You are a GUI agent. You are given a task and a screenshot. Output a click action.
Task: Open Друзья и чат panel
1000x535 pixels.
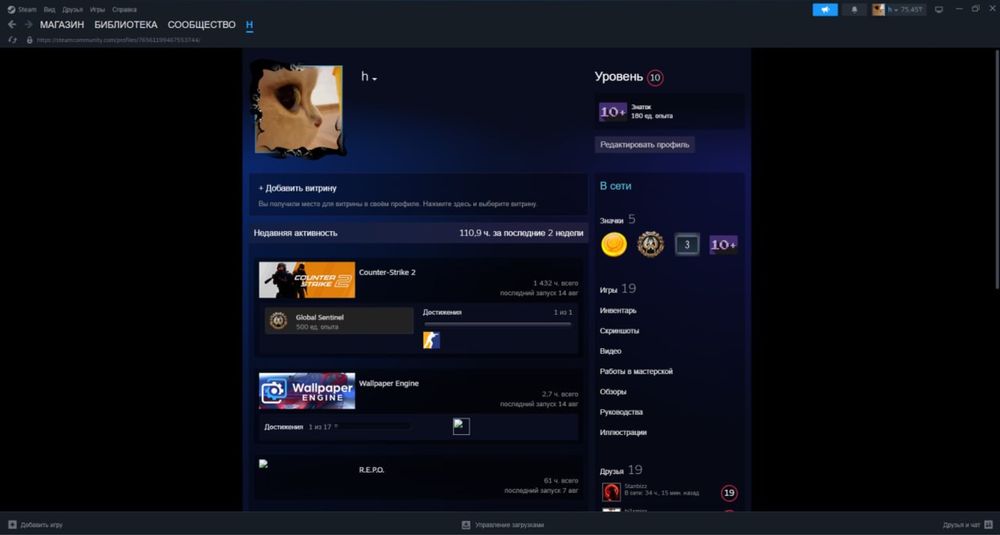tap(968, 525)
